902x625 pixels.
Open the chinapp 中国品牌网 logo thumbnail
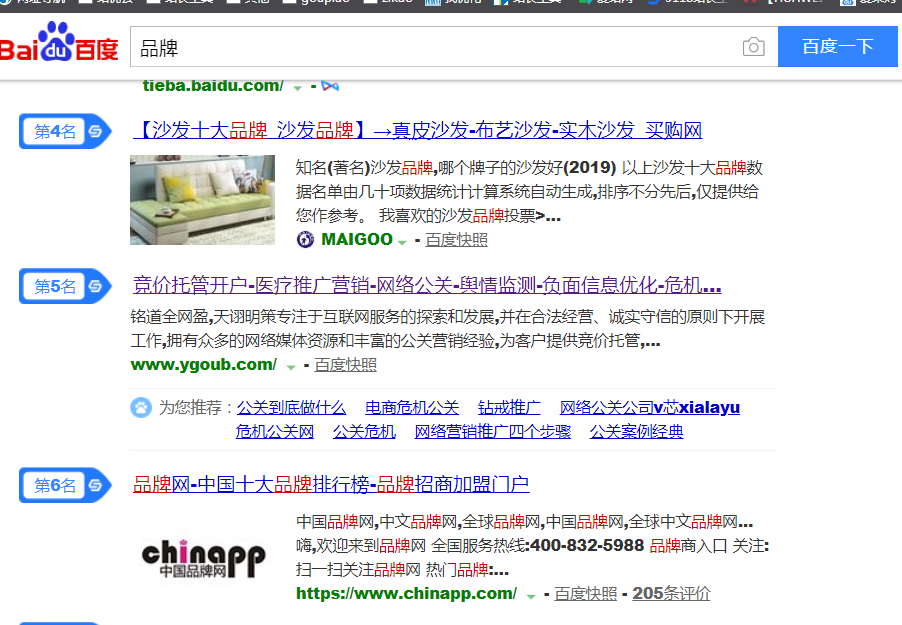[x=203, y=558]
